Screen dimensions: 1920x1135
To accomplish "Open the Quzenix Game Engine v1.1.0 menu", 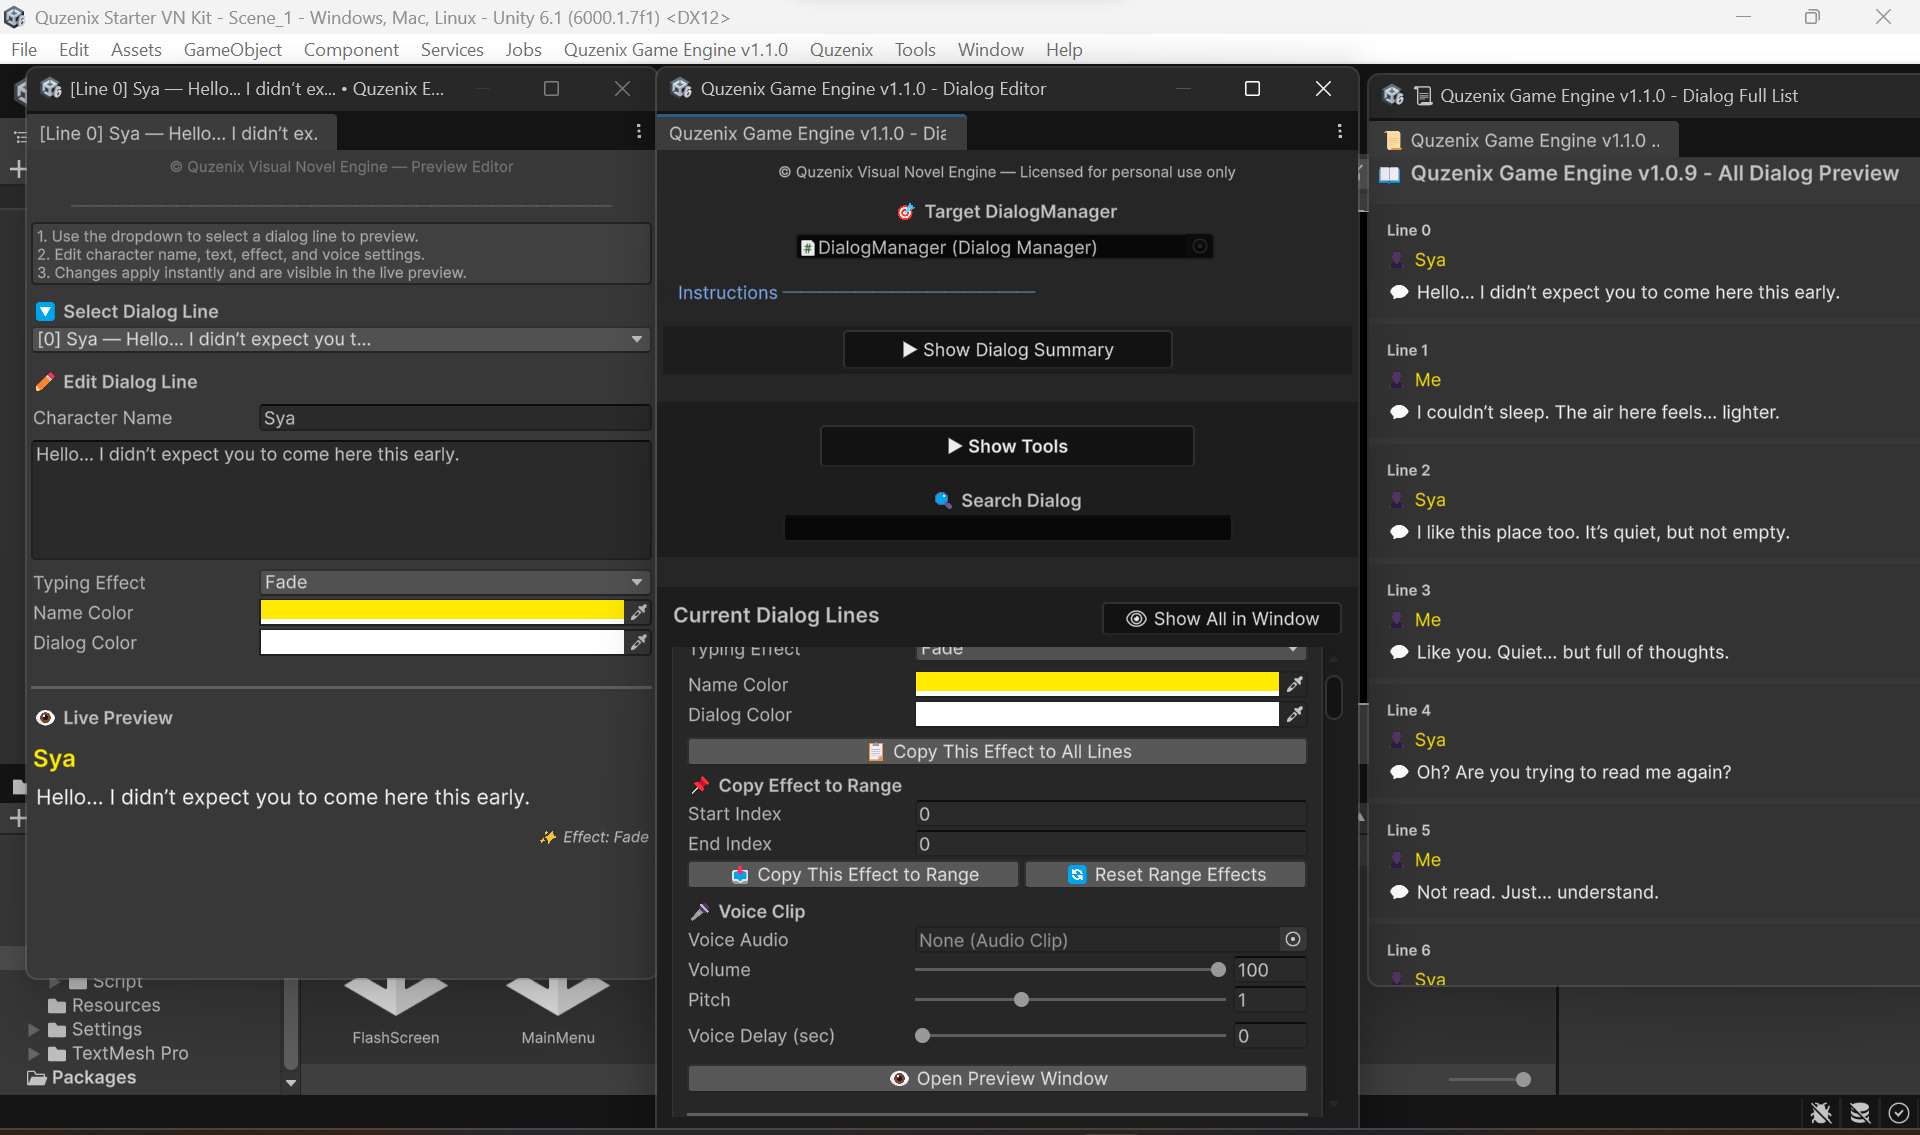I will click(675, 49).
